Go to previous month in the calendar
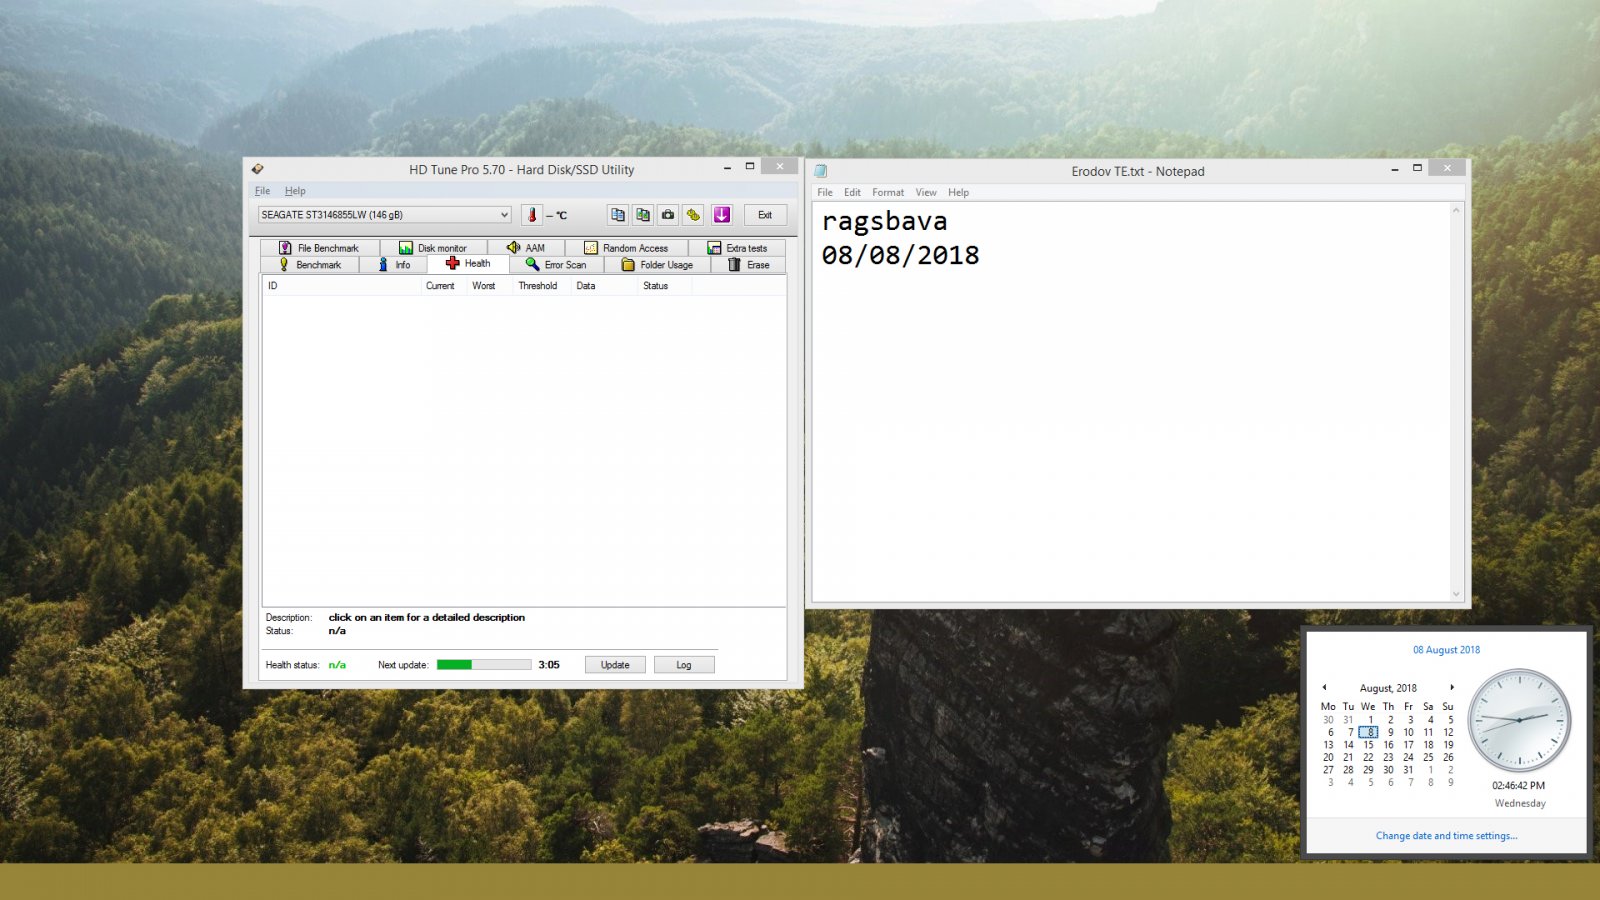Image resolution: width=1600 pixels, height=900 pixels. pyautogui.click(x=1324, y=687)
